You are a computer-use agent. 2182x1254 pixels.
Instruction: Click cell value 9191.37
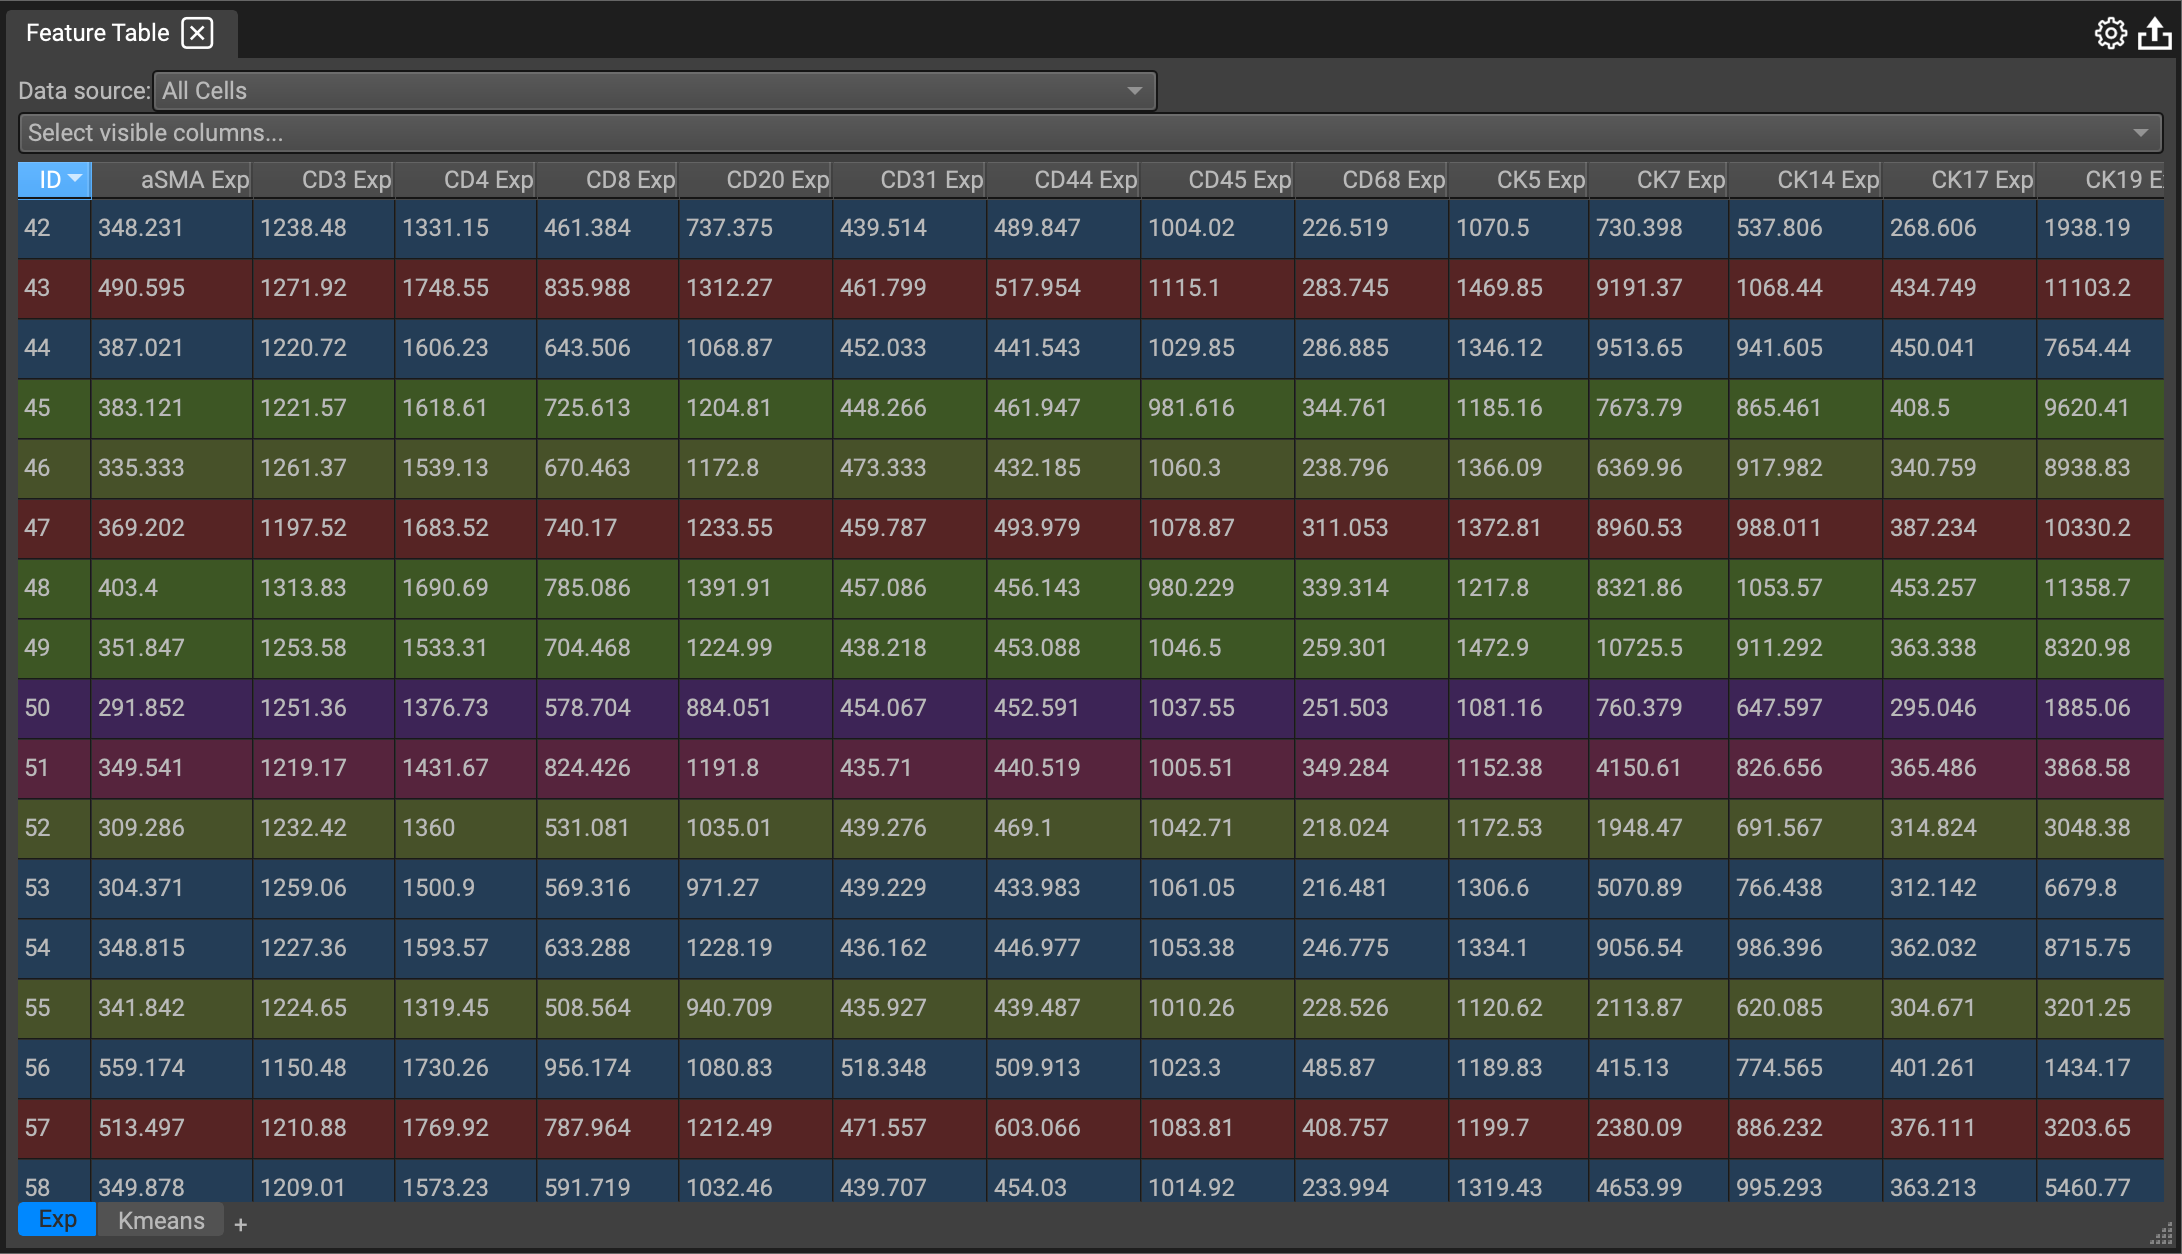tap(1639, 288)
